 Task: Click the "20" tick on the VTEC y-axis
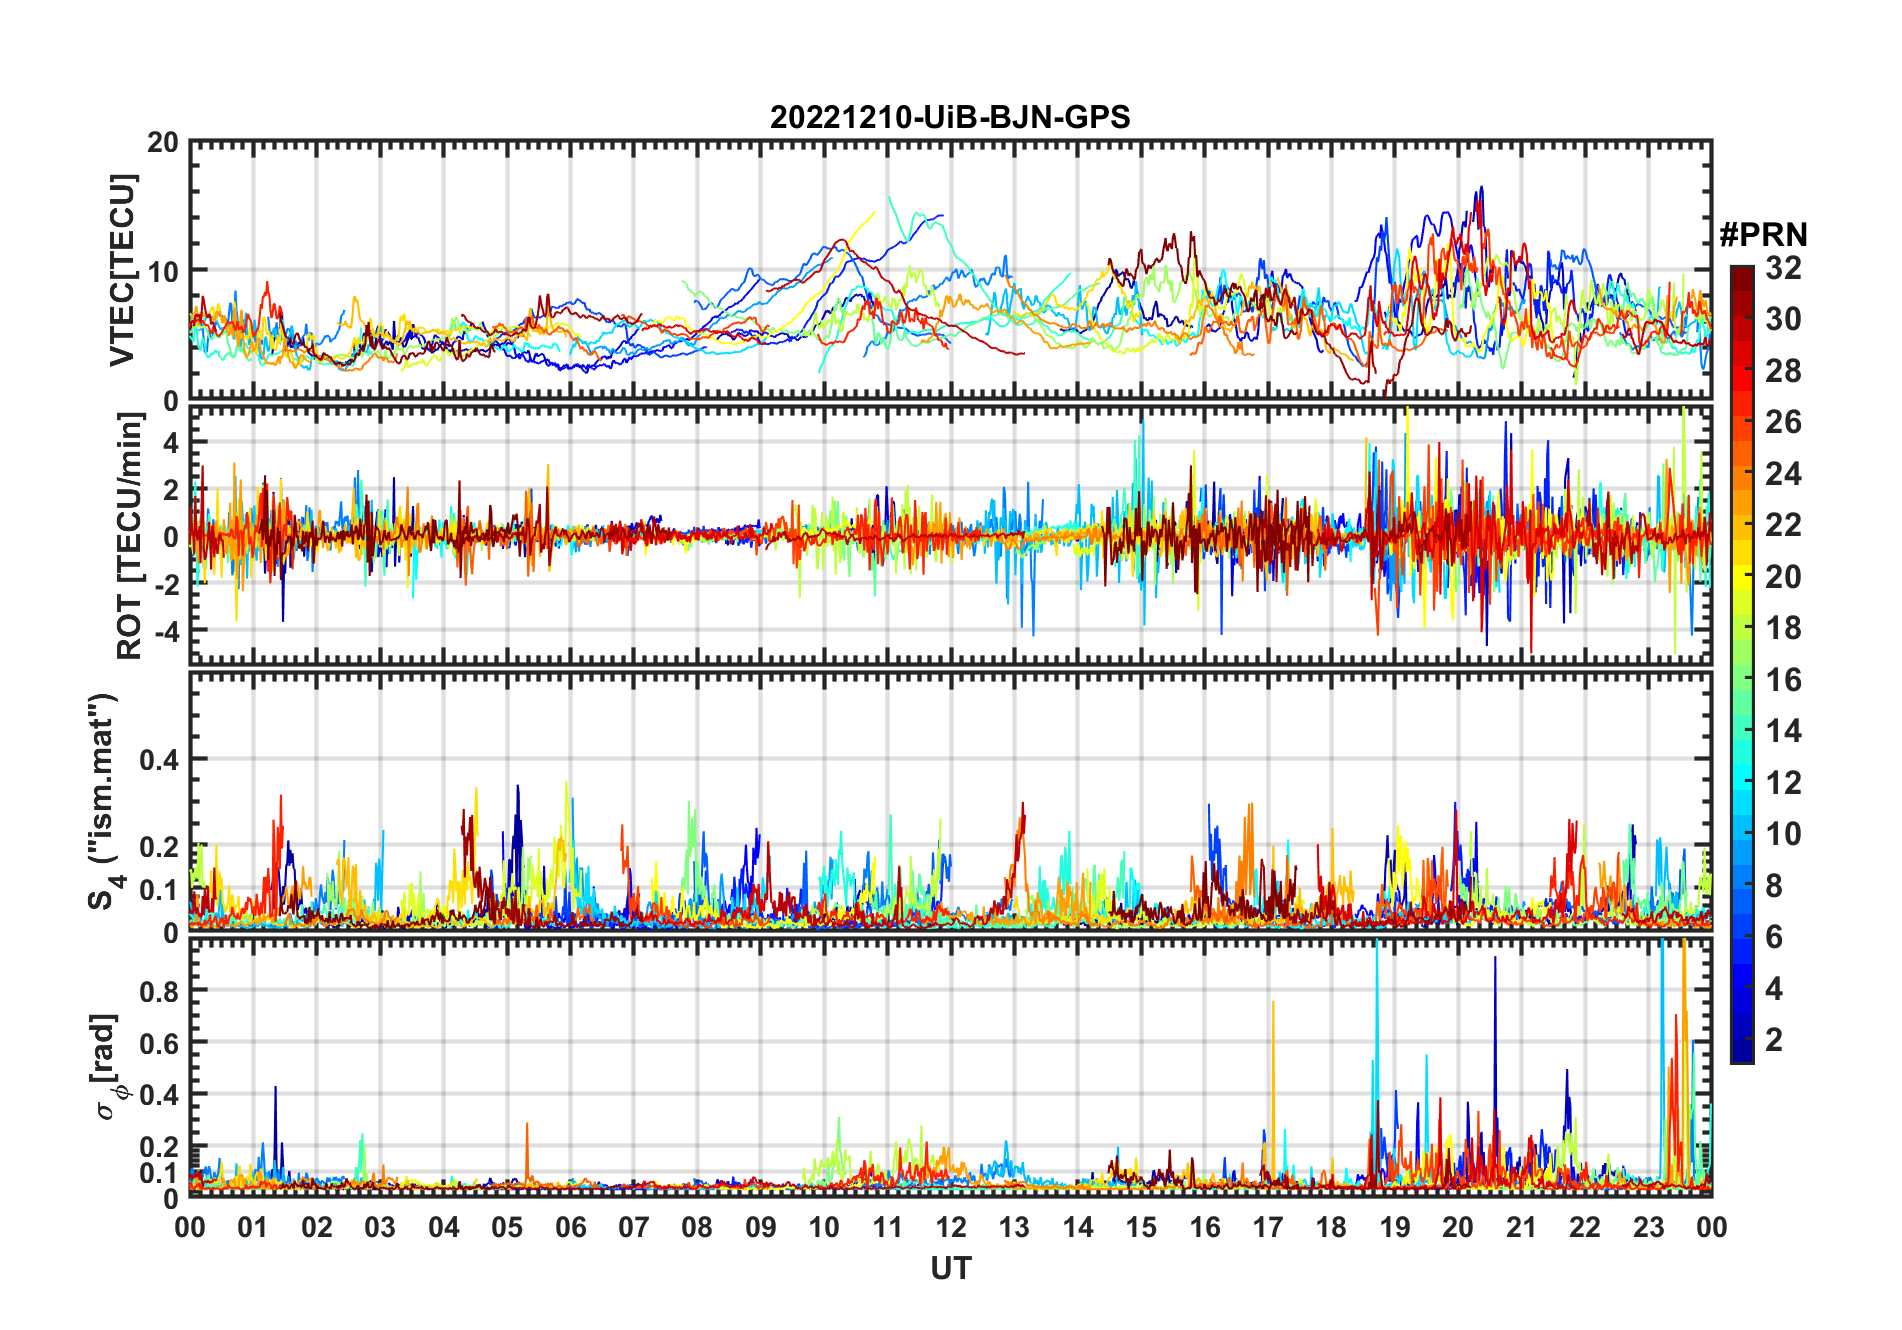point(163,143)
